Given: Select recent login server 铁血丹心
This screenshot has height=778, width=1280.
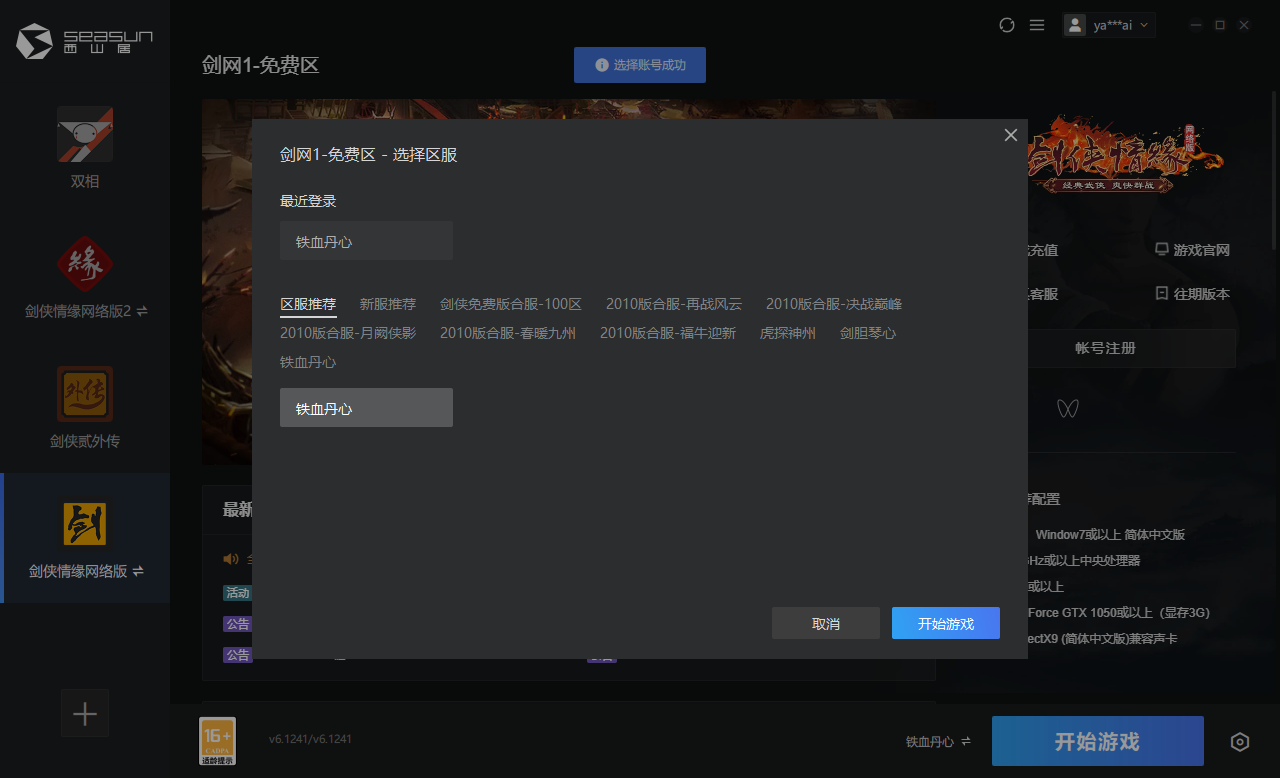Looking at the screenshot, I should [366, 241].
